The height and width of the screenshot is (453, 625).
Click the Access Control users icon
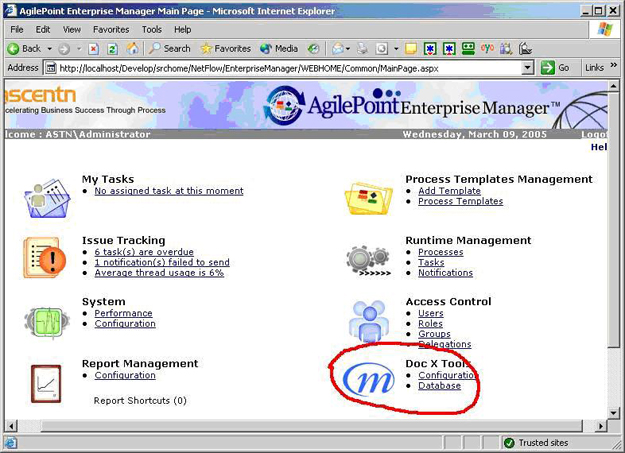pos(369,322)
